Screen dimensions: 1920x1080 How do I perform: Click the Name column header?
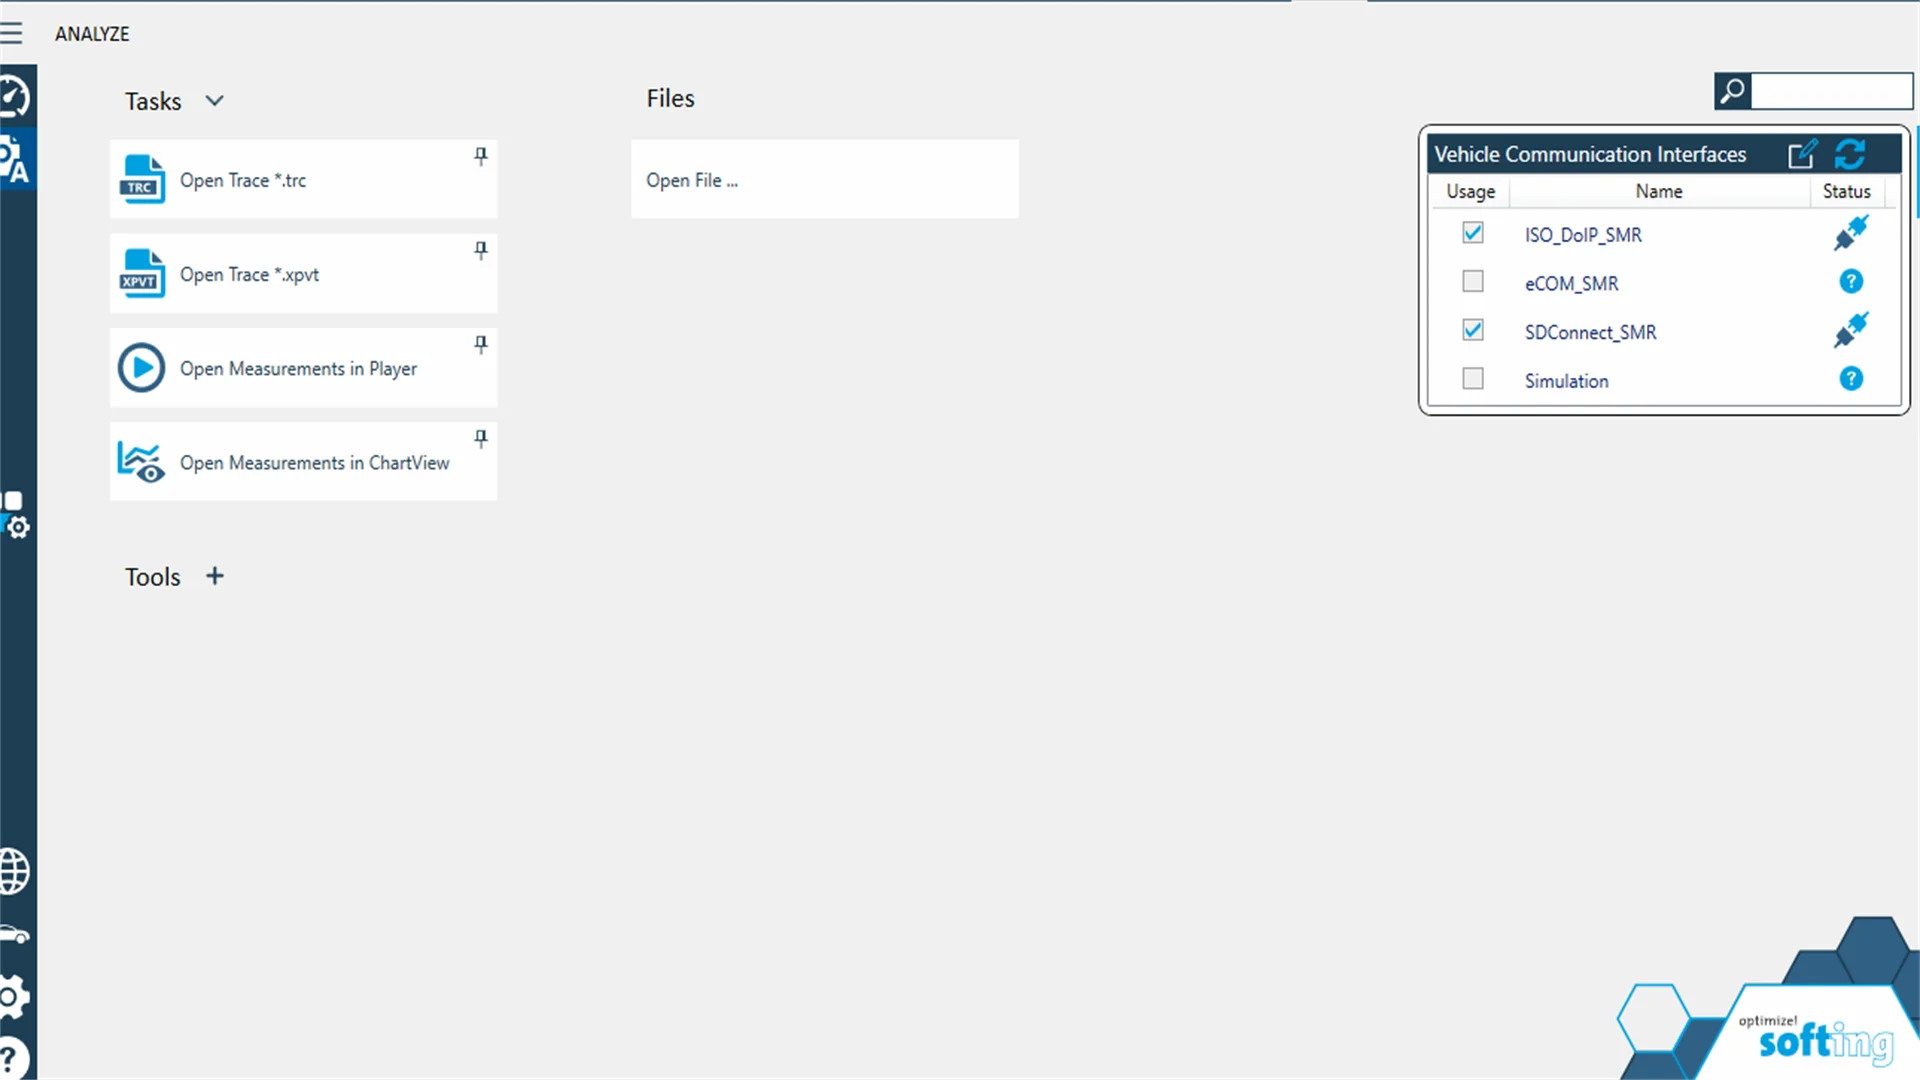click(x=1658, y=191)
